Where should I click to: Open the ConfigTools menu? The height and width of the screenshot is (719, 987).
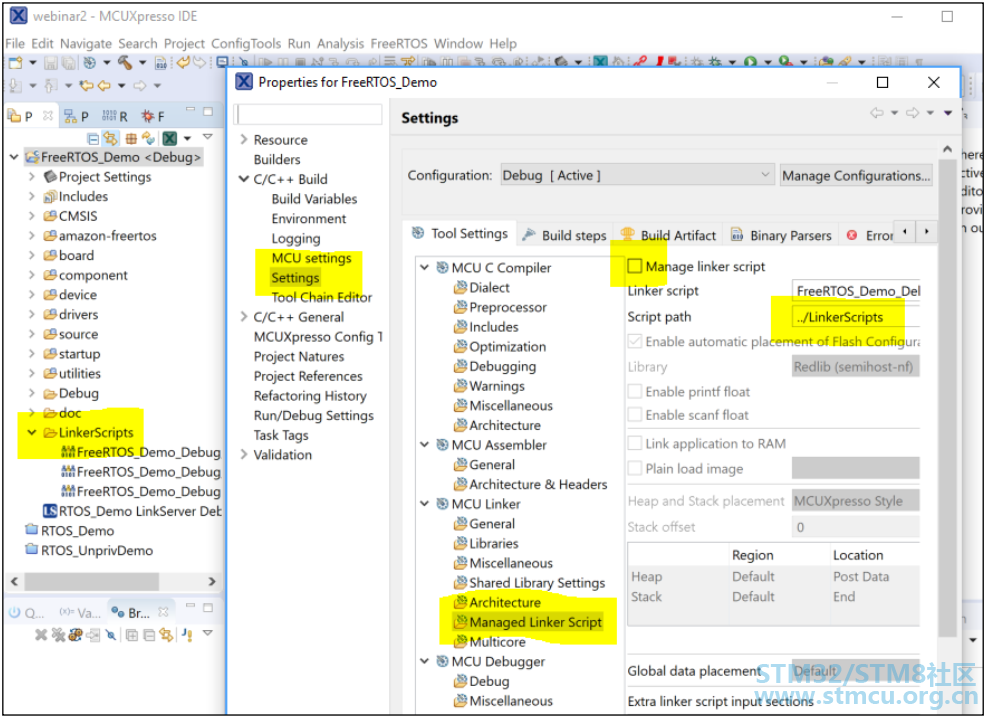[246, 43]
